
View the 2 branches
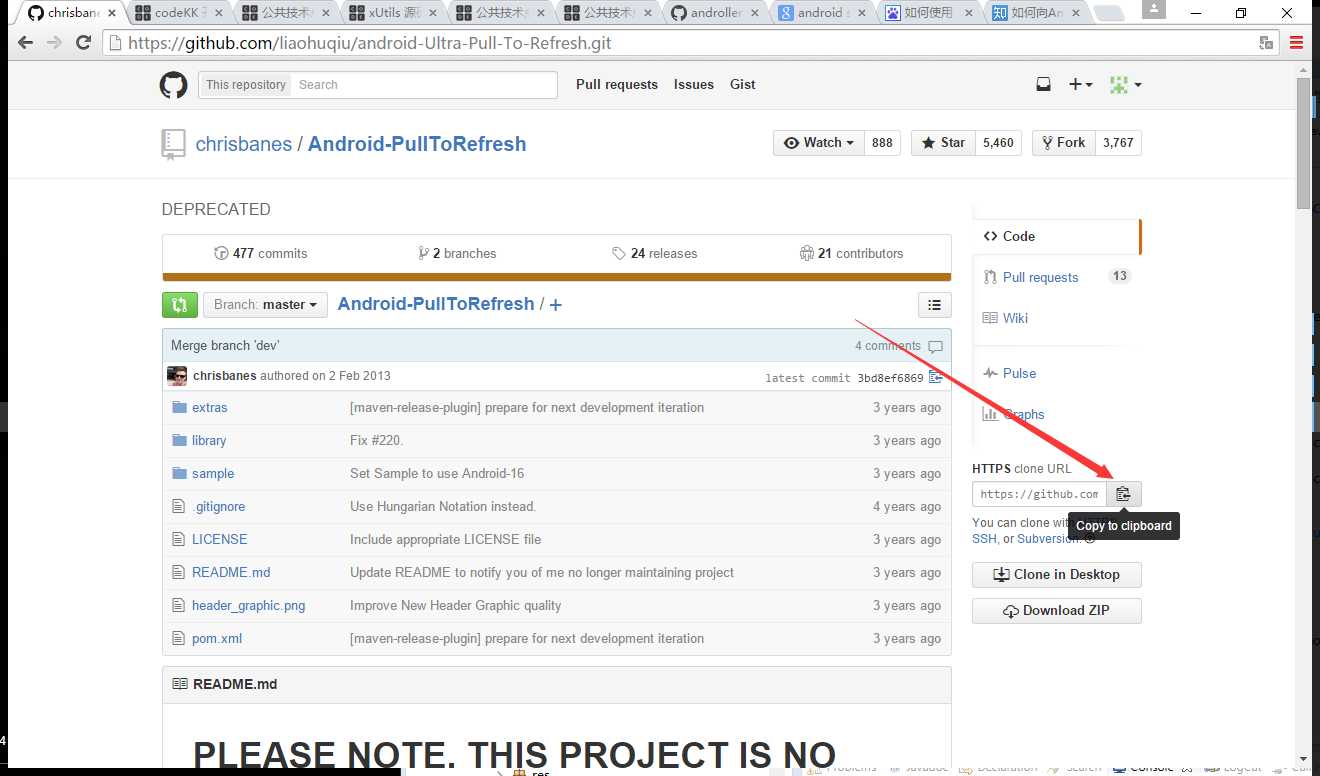pos(457,253)
